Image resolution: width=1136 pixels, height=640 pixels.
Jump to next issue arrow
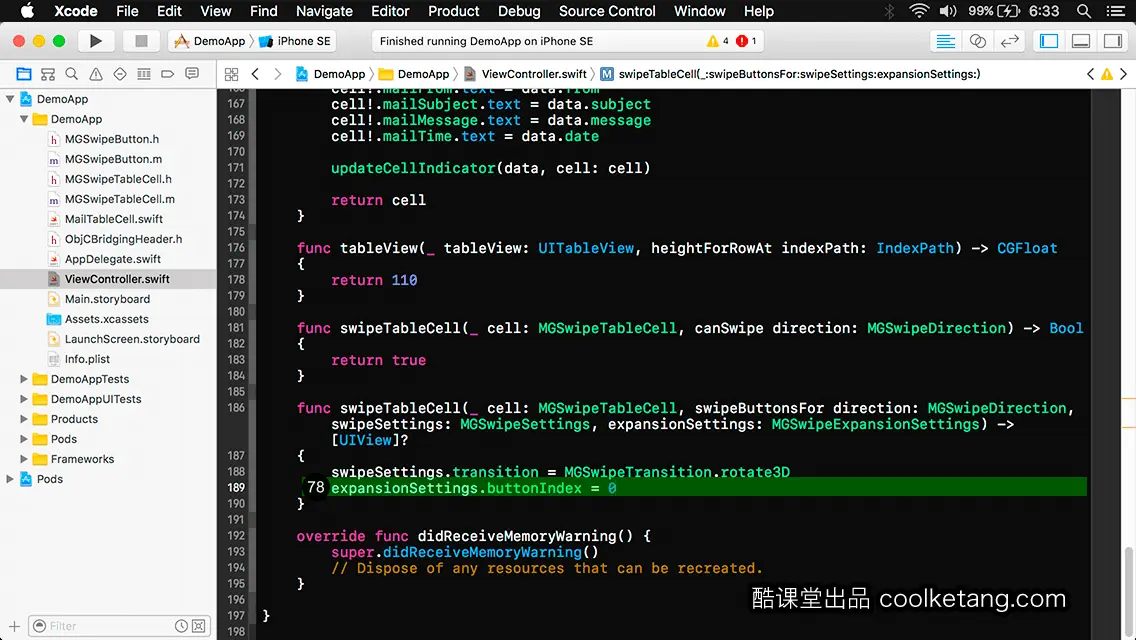(x=1124, y=74)
